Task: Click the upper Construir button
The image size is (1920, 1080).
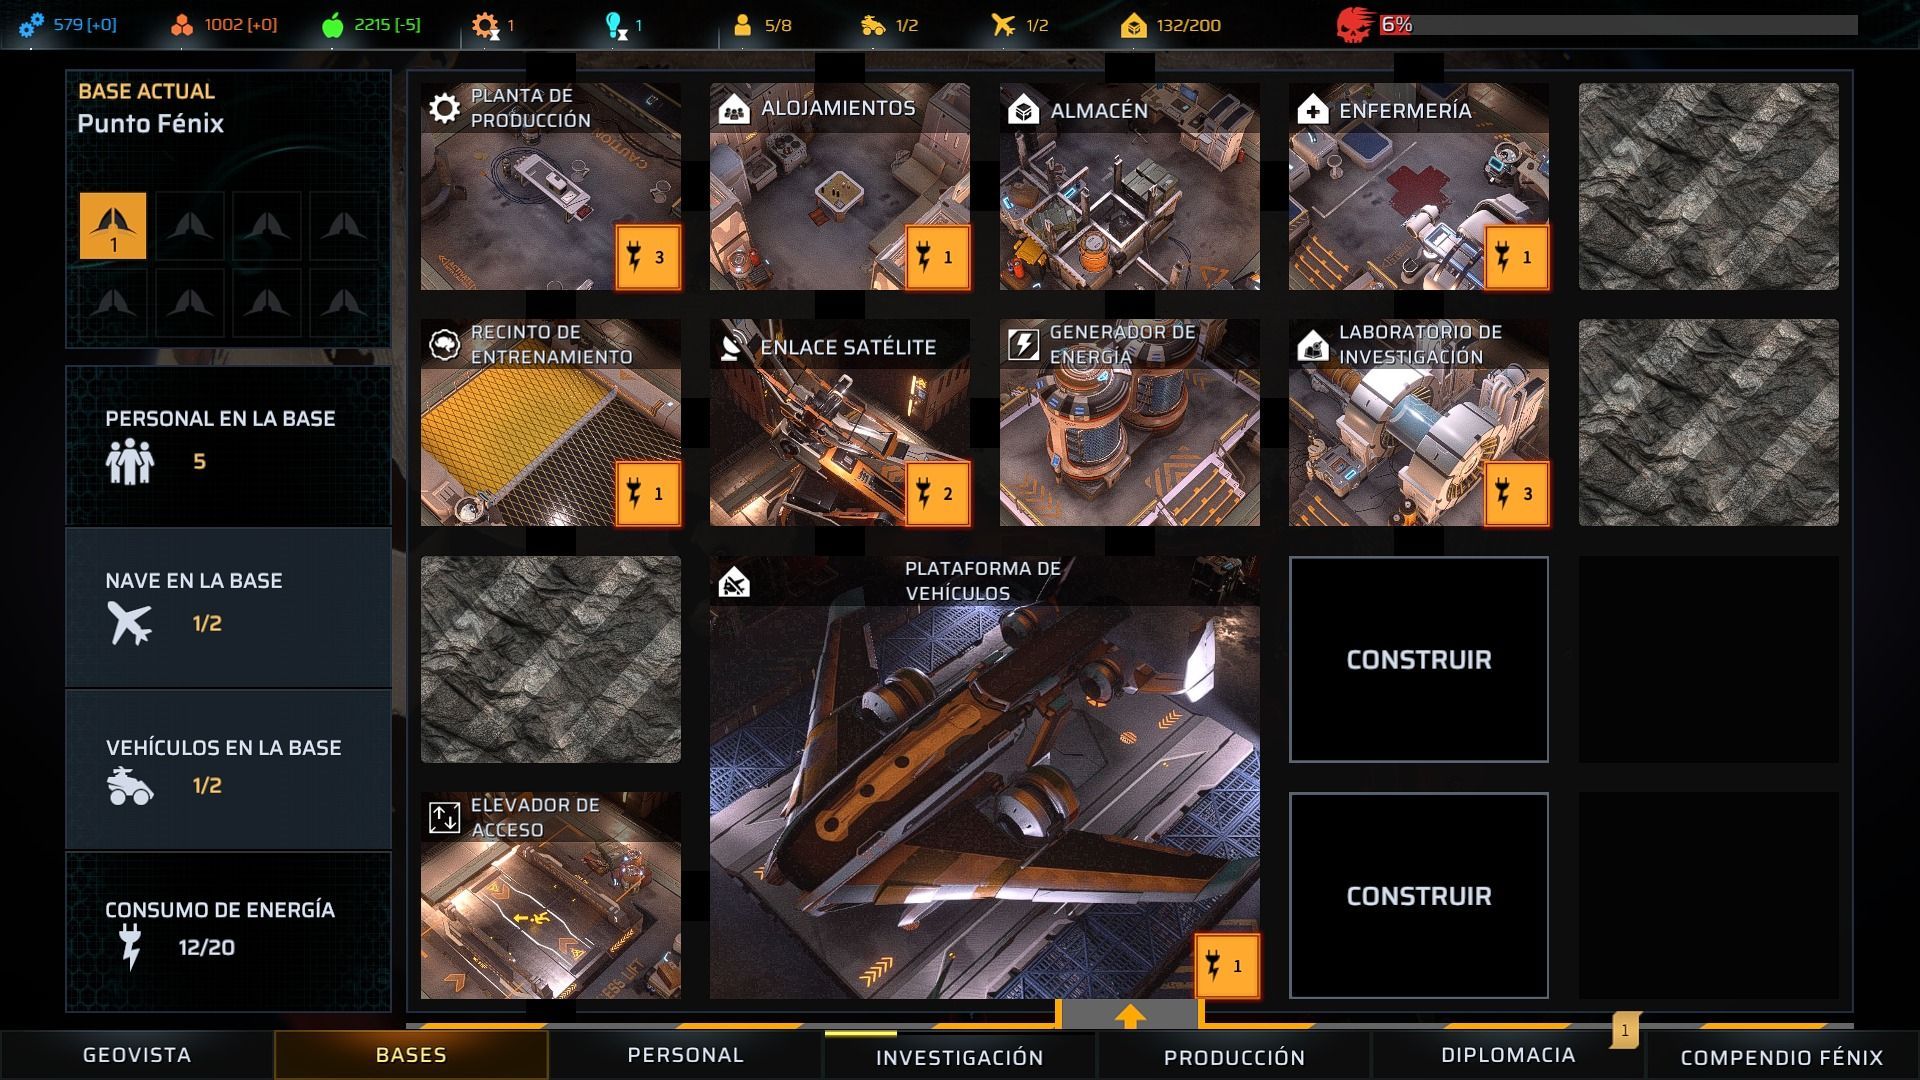Action: pyautogui.click(x=1419, y=660)
